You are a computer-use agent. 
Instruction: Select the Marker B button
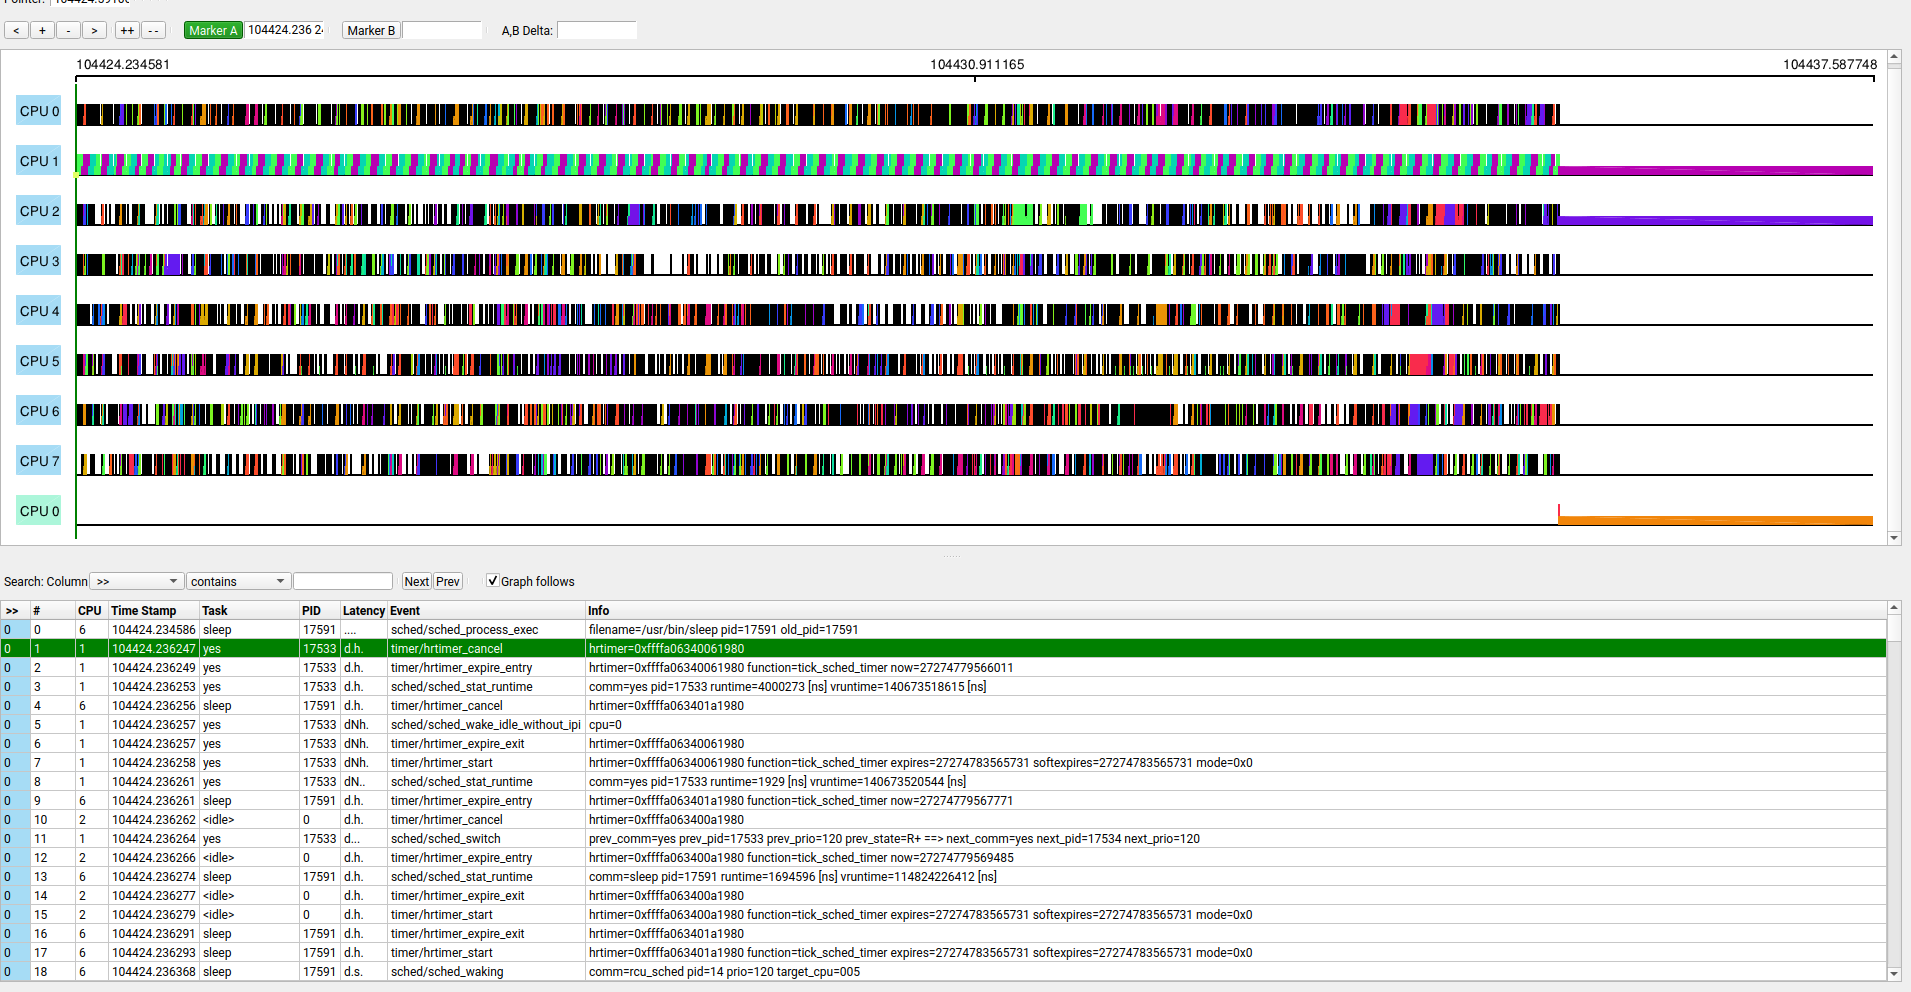click(x=371, y=31)
